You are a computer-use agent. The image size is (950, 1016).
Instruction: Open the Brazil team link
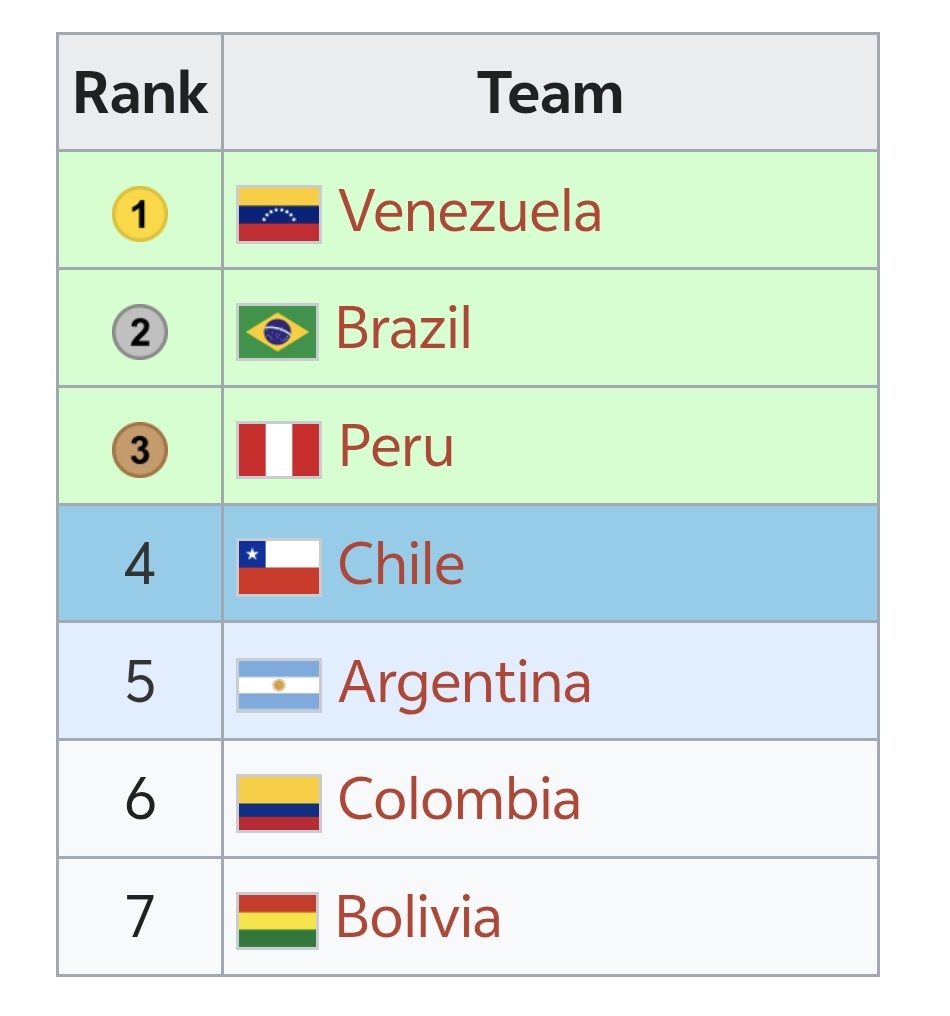403,328
